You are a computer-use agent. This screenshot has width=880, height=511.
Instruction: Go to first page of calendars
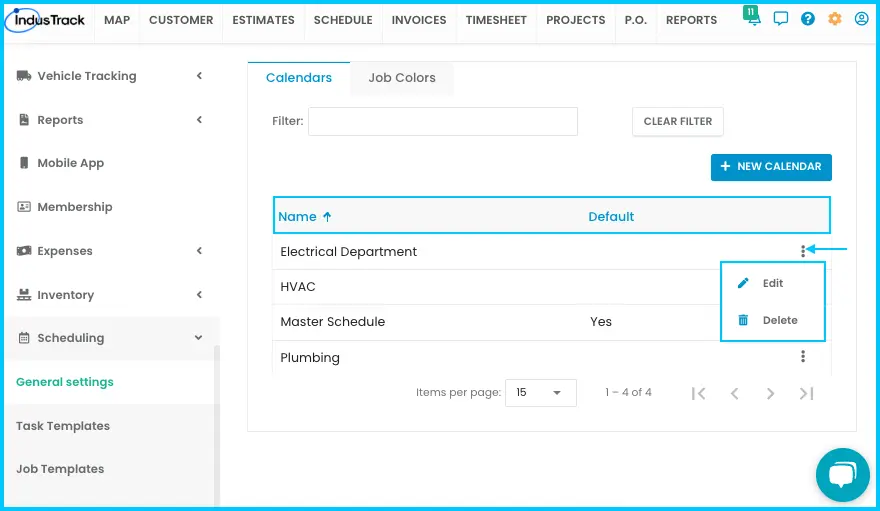699,393
